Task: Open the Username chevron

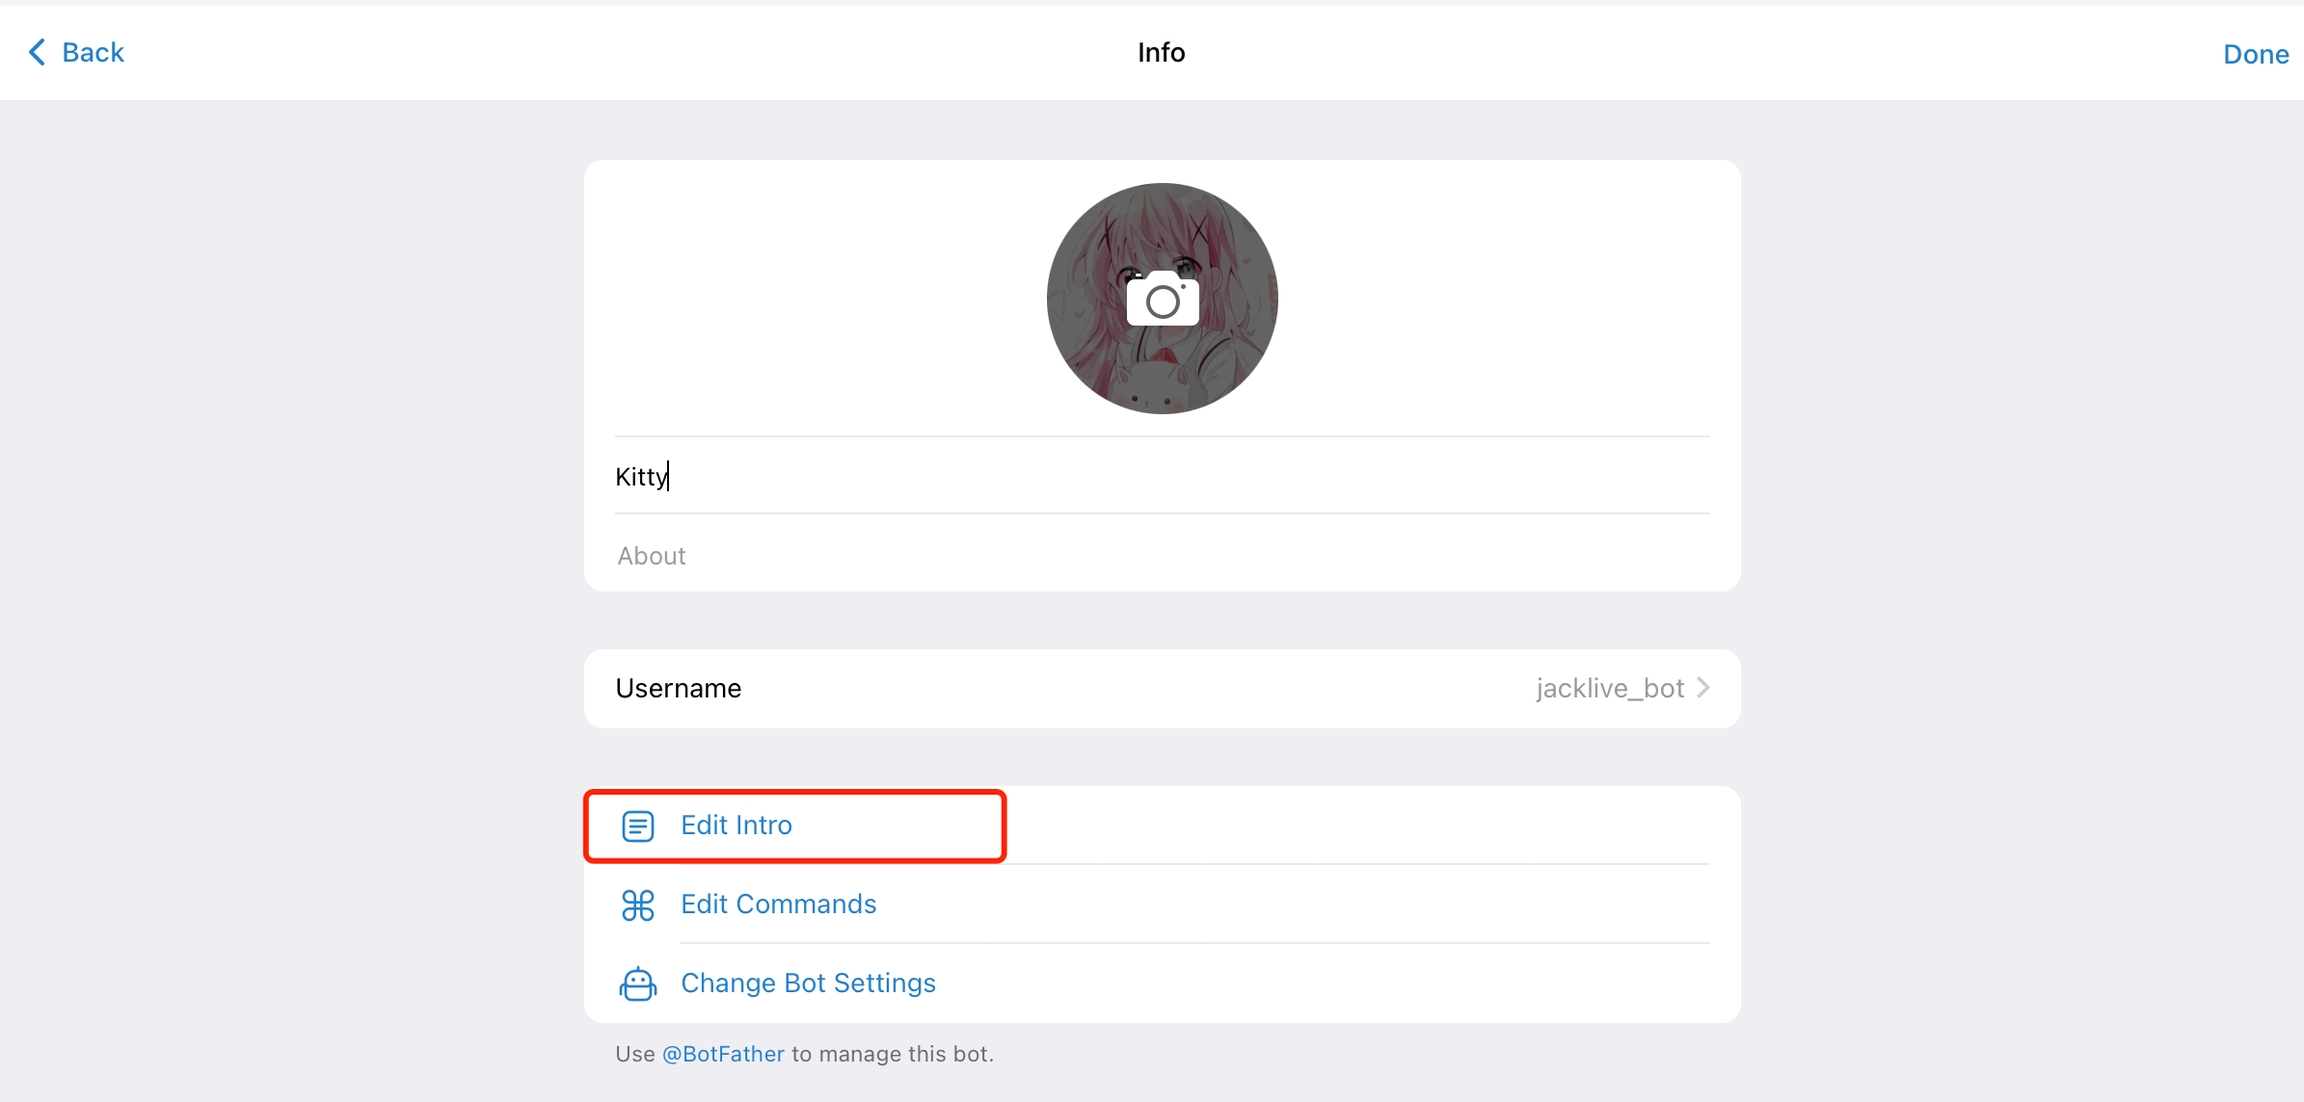Action: pos(1704,688)
